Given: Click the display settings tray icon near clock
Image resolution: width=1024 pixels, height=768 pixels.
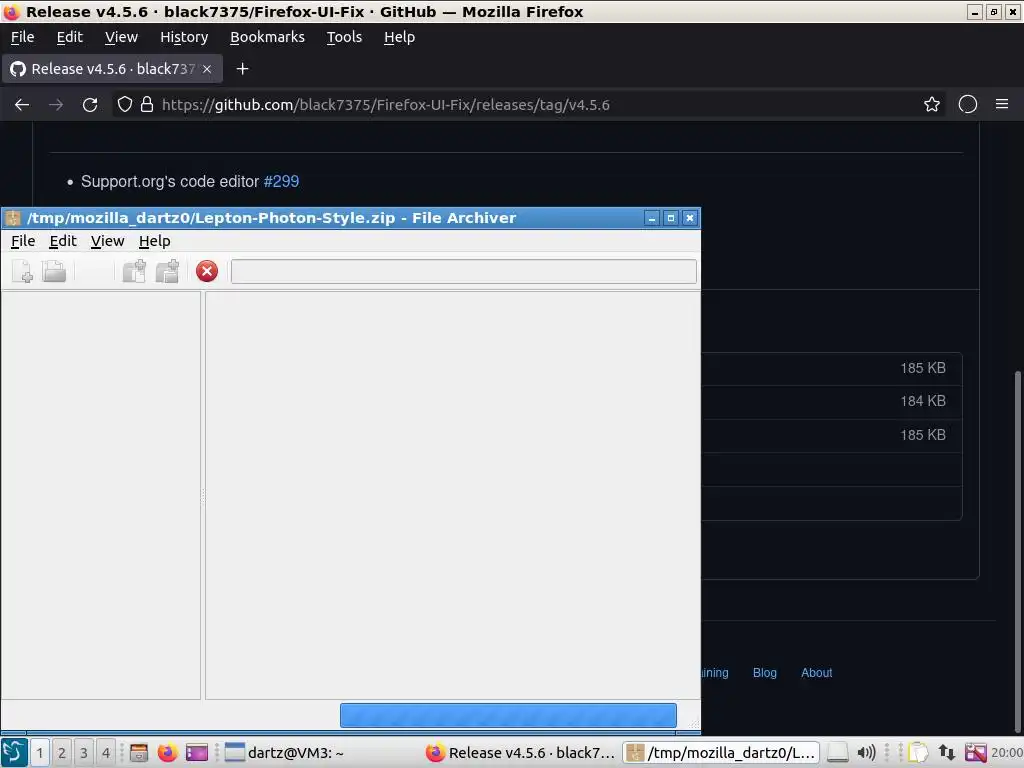Looking at the screenshot, I should coord(976,753).
